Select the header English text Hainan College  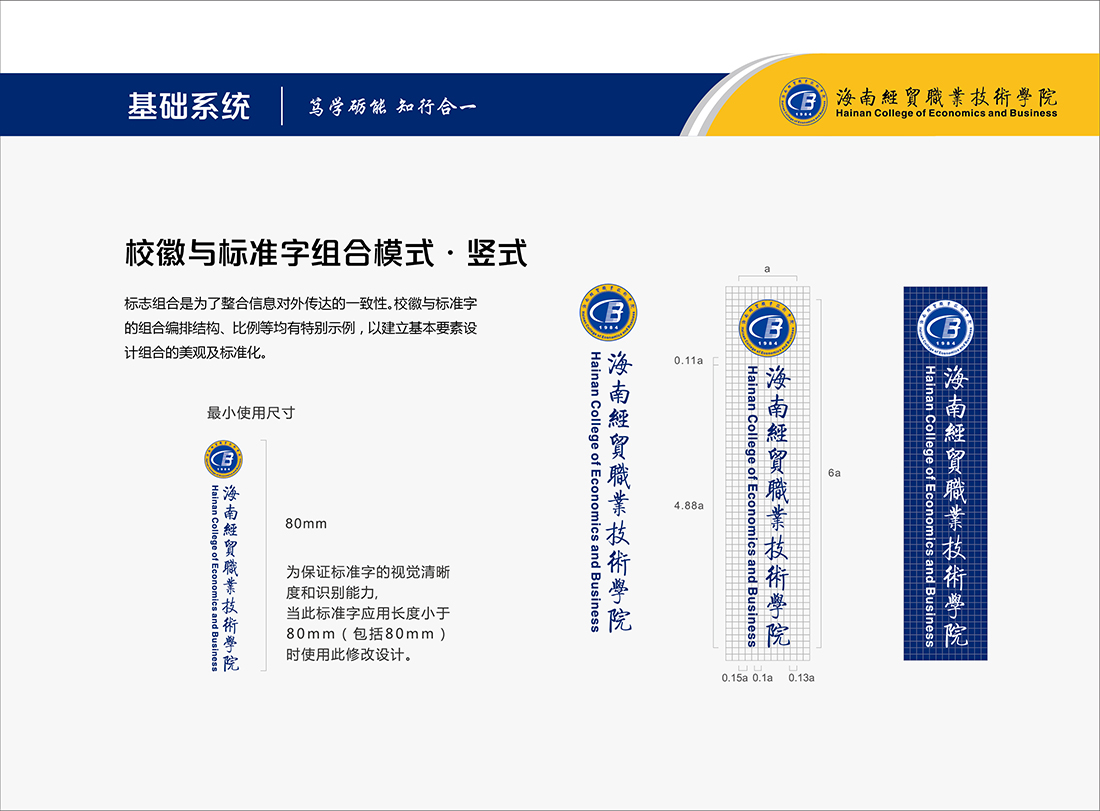point(946,113)
